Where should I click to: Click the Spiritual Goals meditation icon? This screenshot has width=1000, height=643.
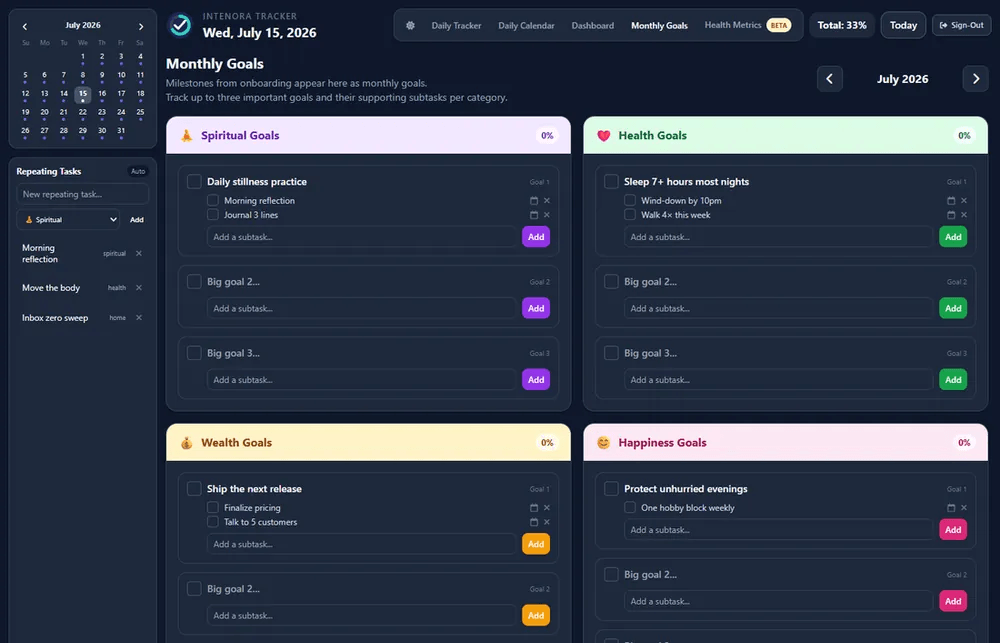(x=186, y=135)
